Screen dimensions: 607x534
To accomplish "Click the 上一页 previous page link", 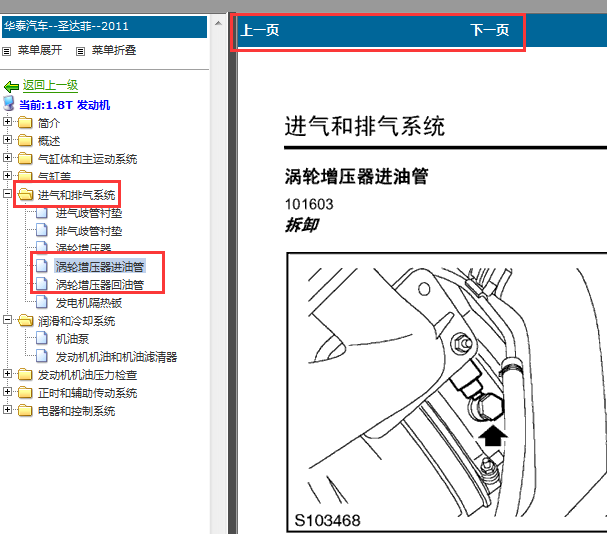I will (x=260, y=30).
